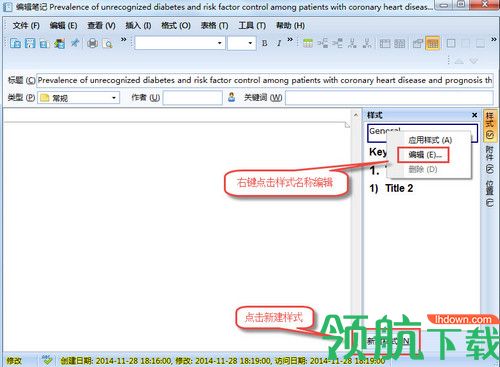Open the 插入 (I) menu
500x367 pixels.
click(138, 26)
